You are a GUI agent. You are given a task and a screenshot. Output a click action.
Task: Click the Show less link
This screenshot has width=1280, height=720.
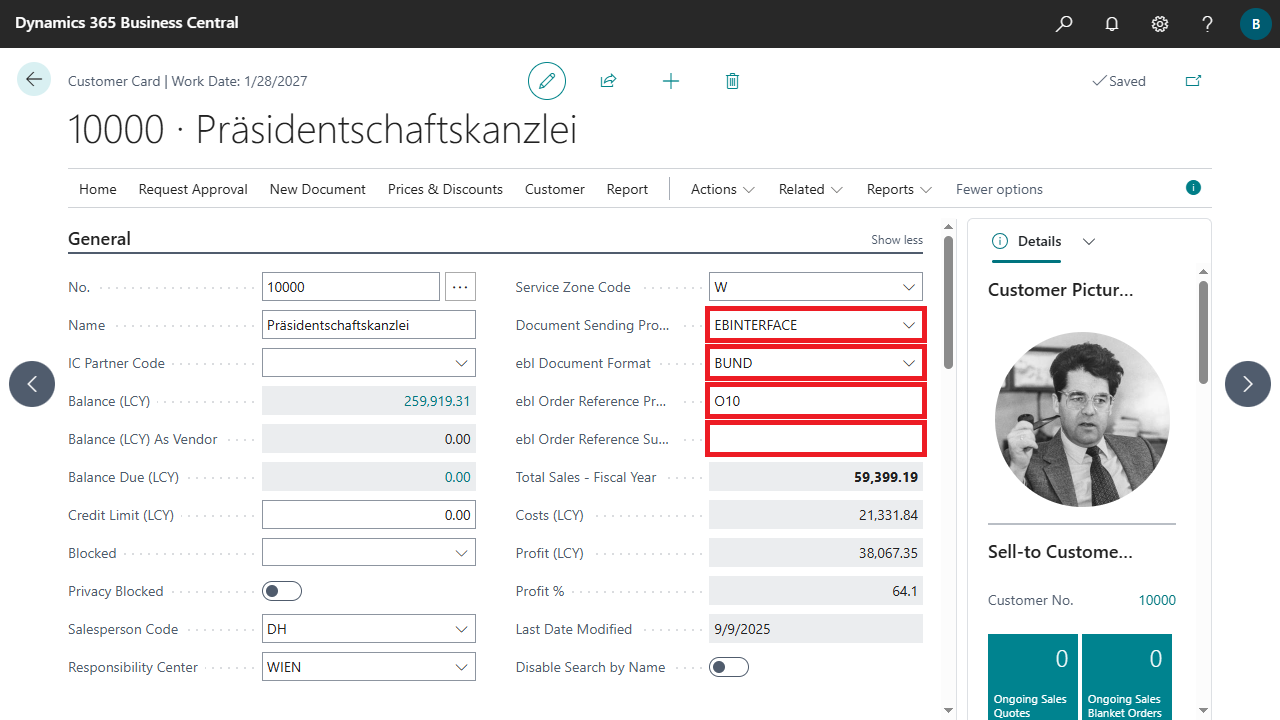pos(897,240)
